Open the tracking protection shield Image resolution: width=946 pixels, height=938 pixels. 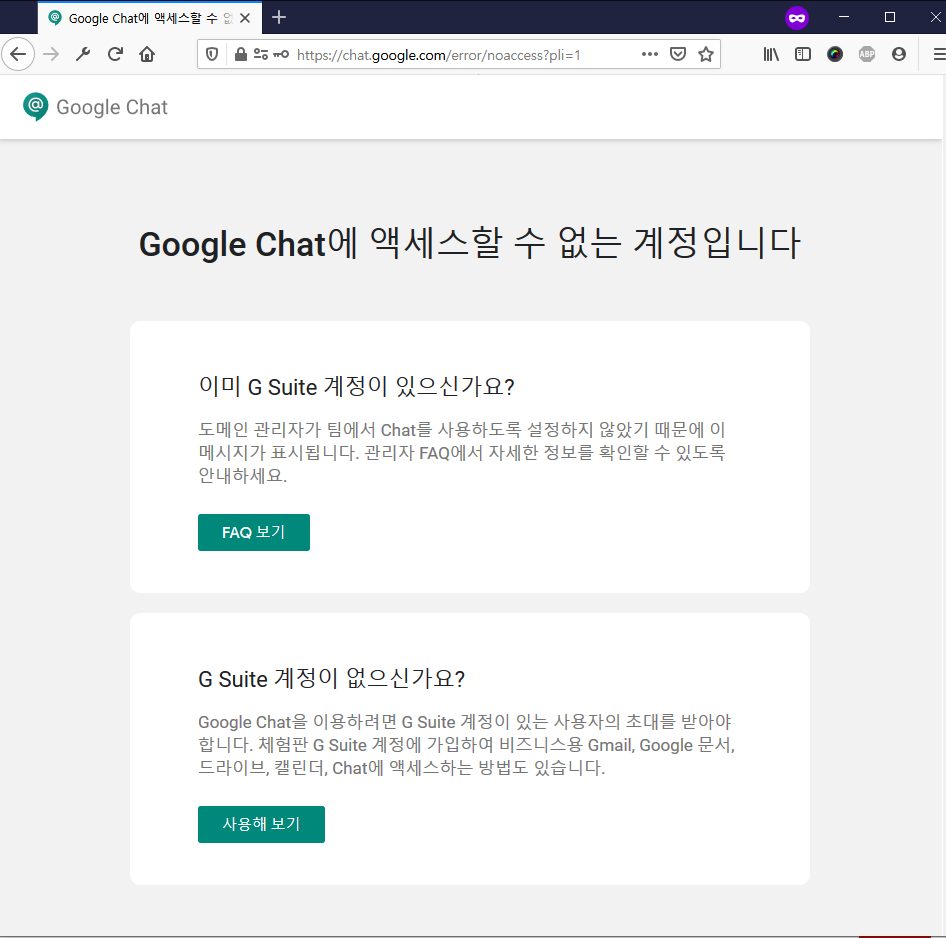point(212,55)
